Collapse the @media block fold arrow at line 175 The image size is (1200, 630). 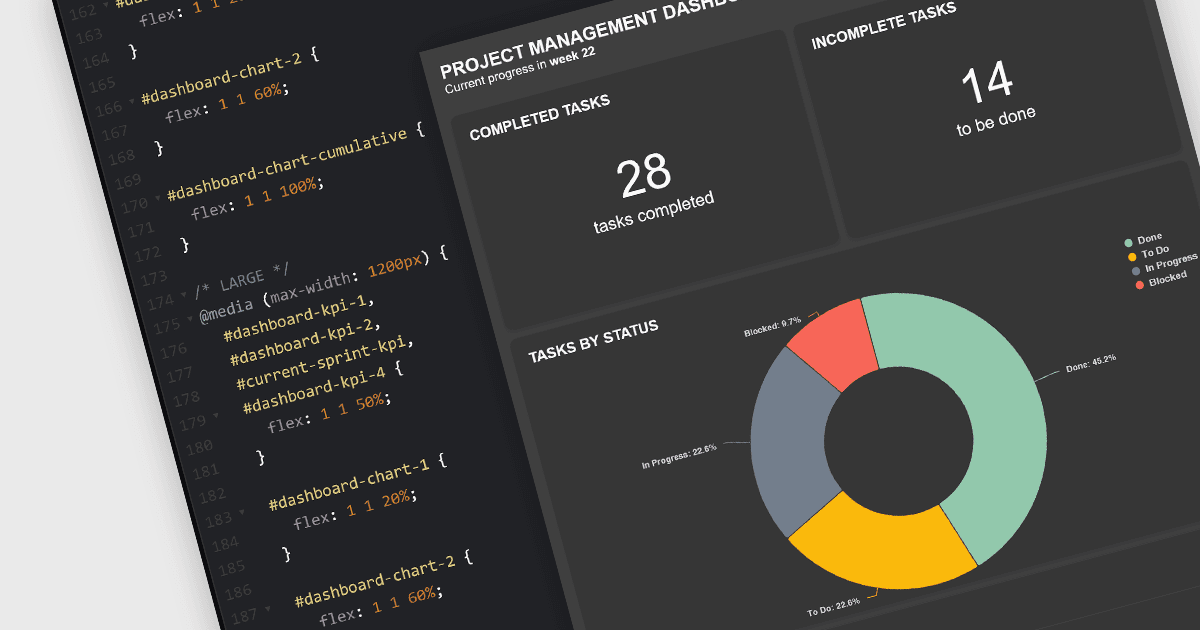tap(190, 321)
